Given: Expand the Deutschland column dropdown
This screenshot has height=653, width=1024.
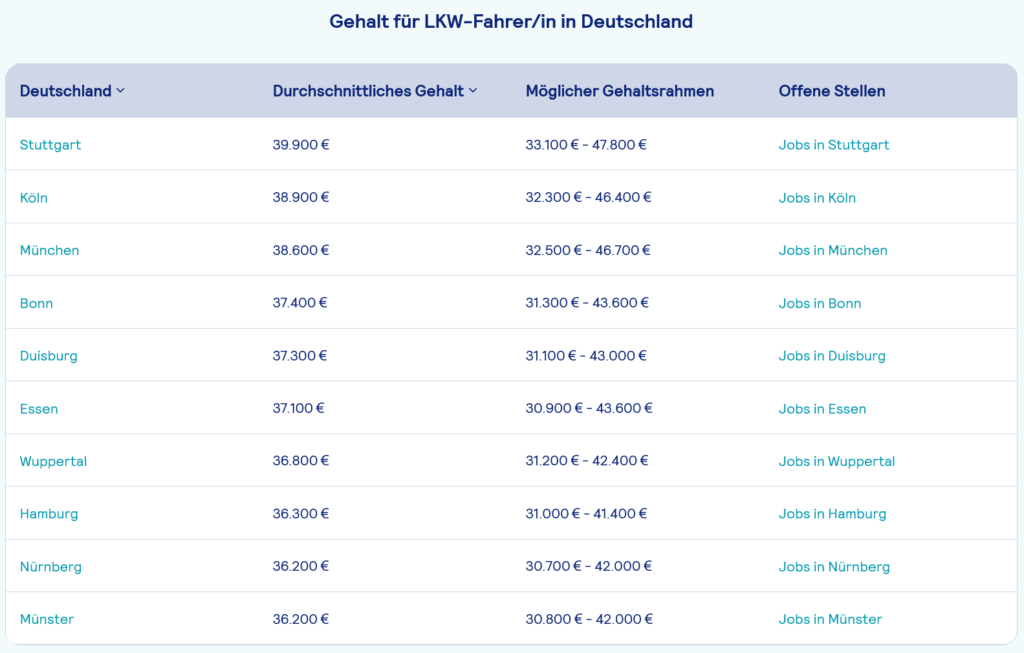Looking at the screenshot, I should point(120,91).
